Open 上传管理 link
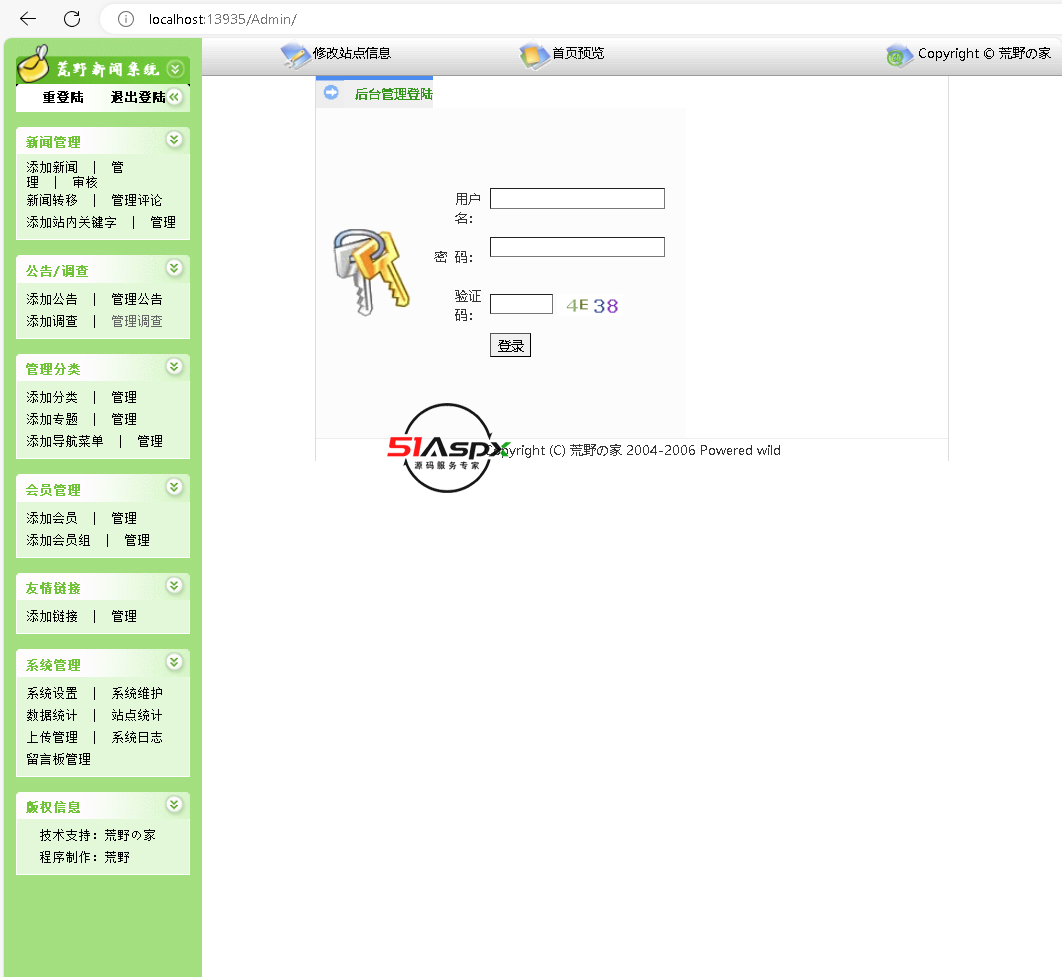 click(52, 737)
